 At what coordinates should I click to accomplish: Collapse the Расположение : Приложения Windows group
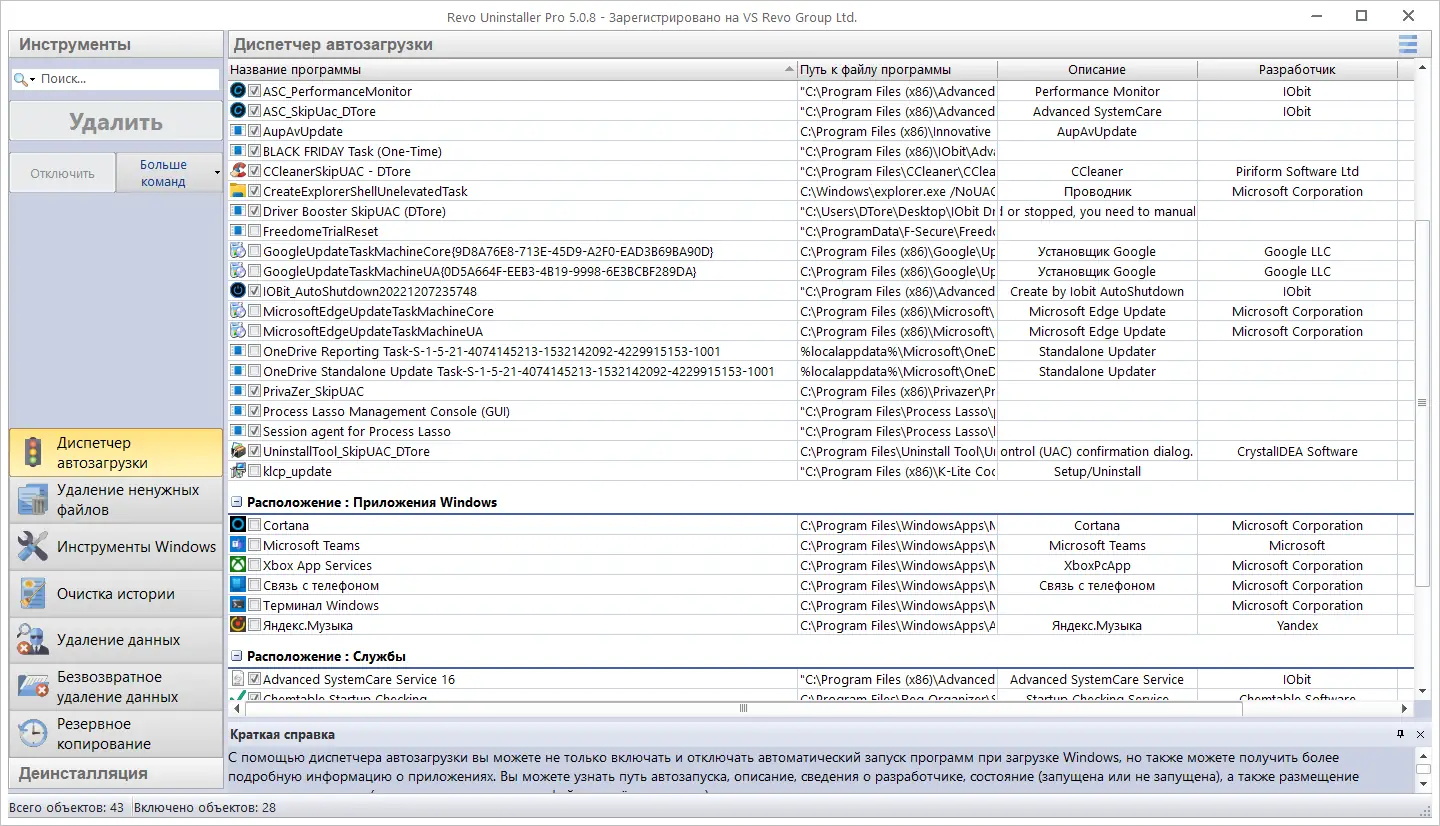pyautogui.click(x=237, y=502)
